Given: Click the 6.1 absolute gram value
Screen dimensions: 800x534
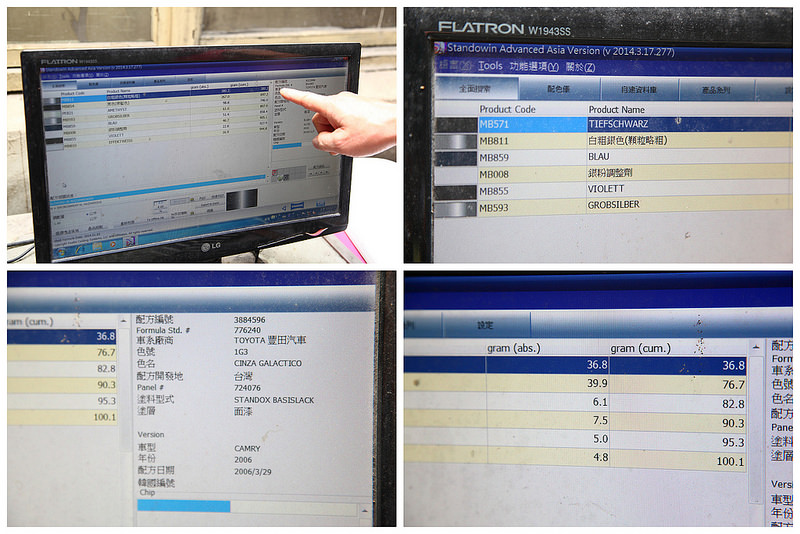Looking at the screenshot, I should point(600,402).
